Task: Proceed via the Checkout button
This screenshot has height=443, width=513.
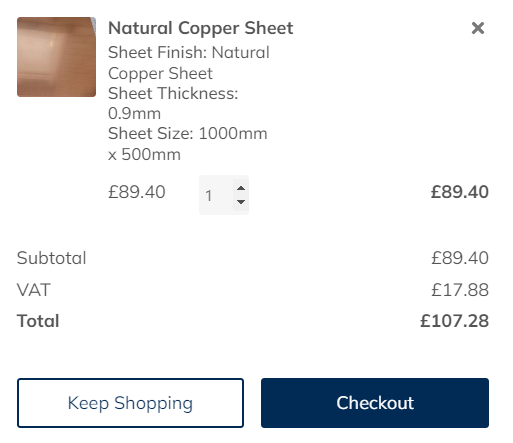Action: [x=375, y=403]
